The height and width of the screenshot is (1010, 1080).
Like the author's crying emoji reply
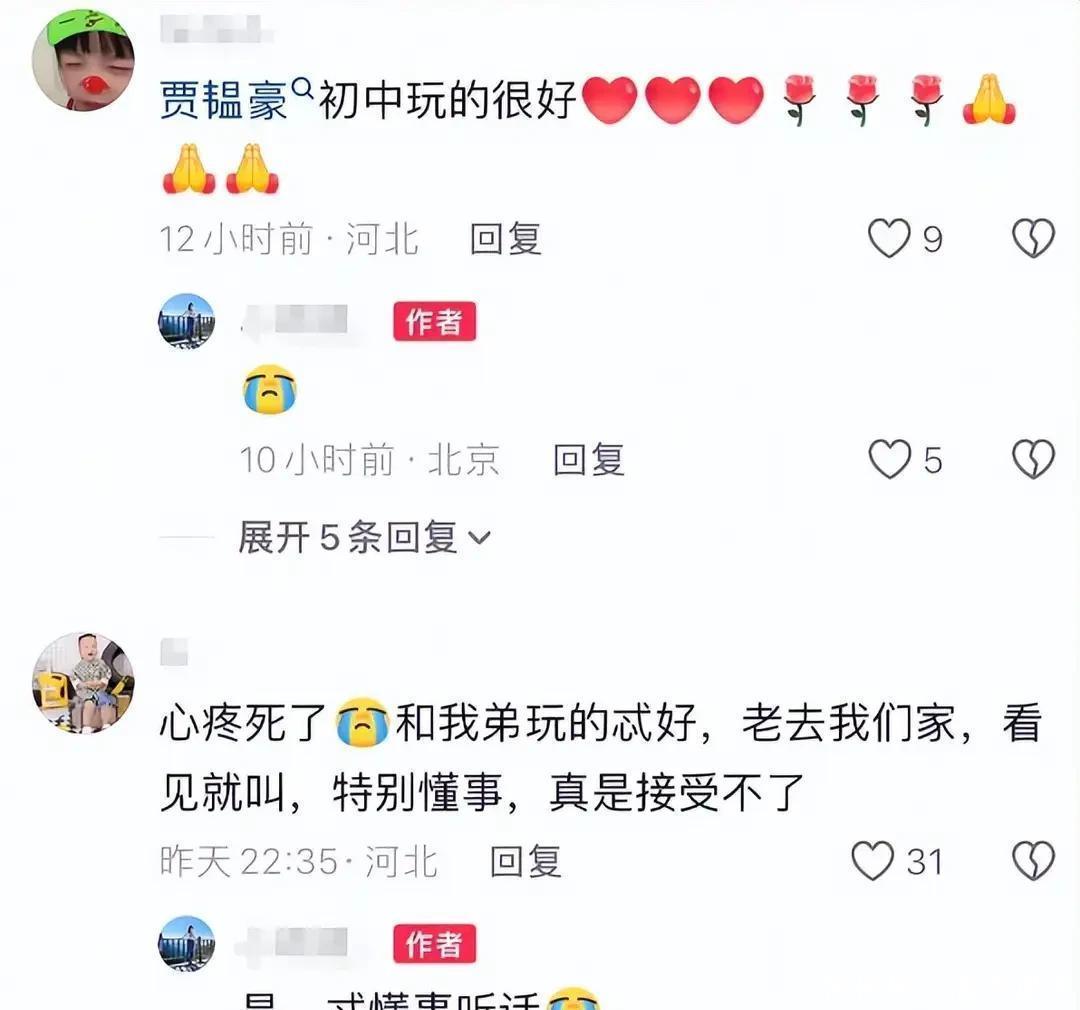[x=889, y=459]
